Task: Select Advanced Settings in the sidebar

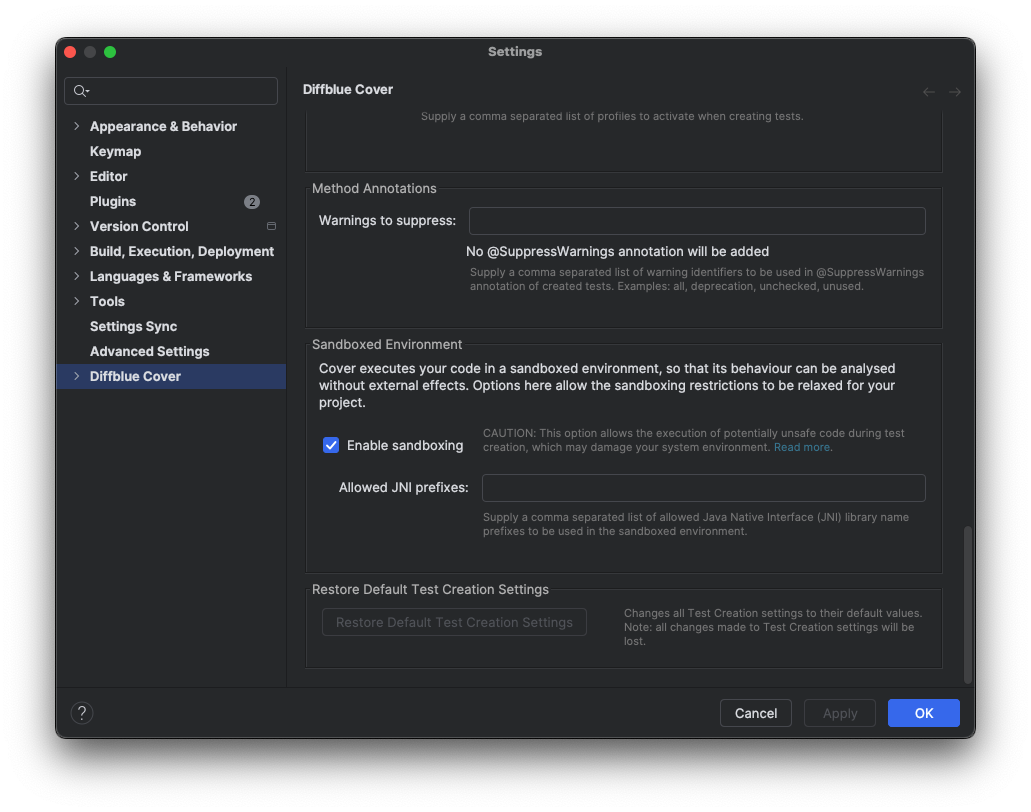Action: [149, 352]
